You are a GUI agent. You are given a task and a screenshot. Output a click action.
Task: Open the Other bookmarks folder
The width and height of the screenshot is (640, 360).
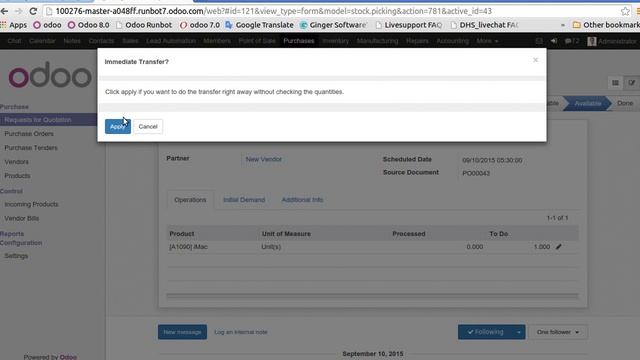point(606,25)
